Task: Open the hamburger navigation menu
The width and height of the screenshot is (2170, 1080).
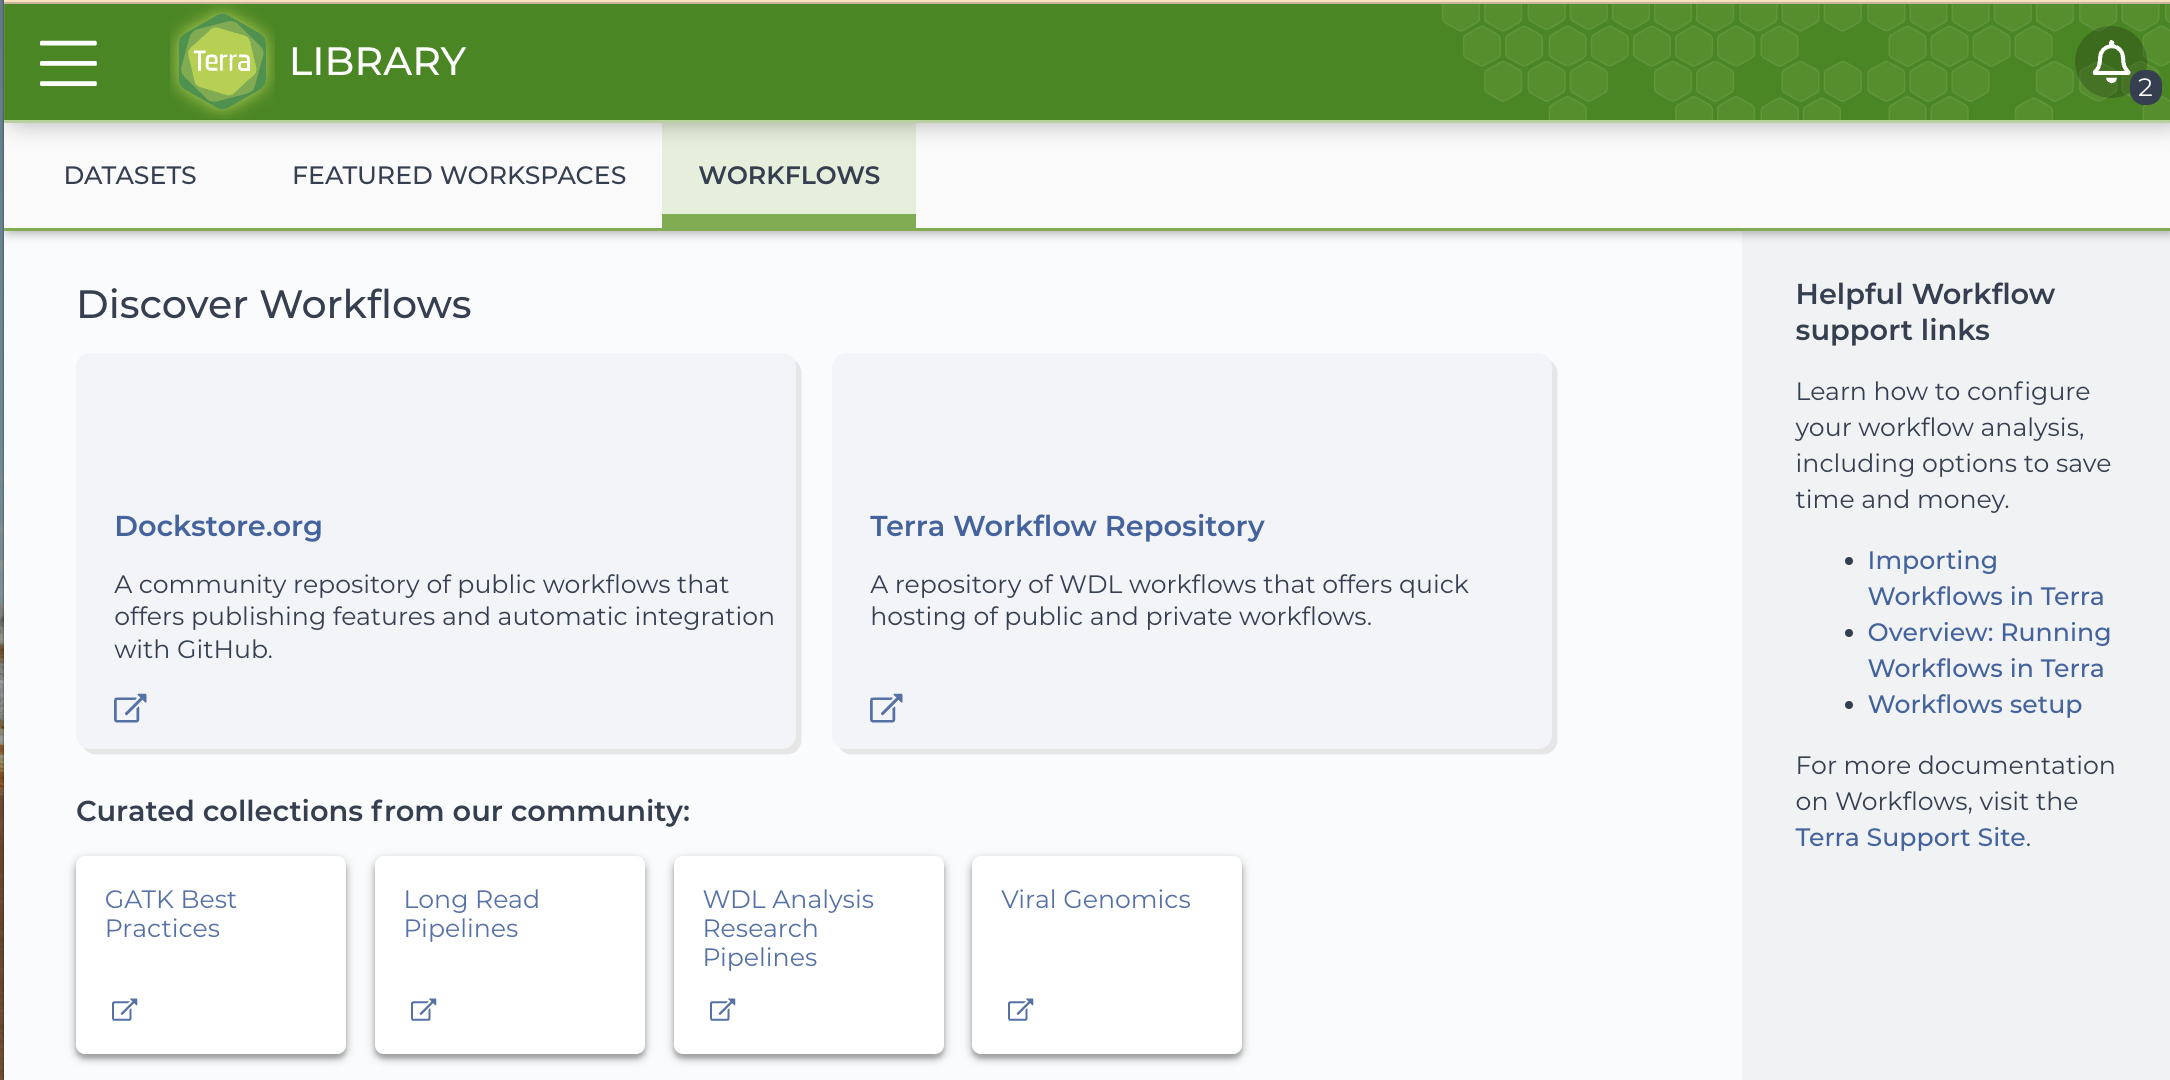Action: (x=68, y=62)
